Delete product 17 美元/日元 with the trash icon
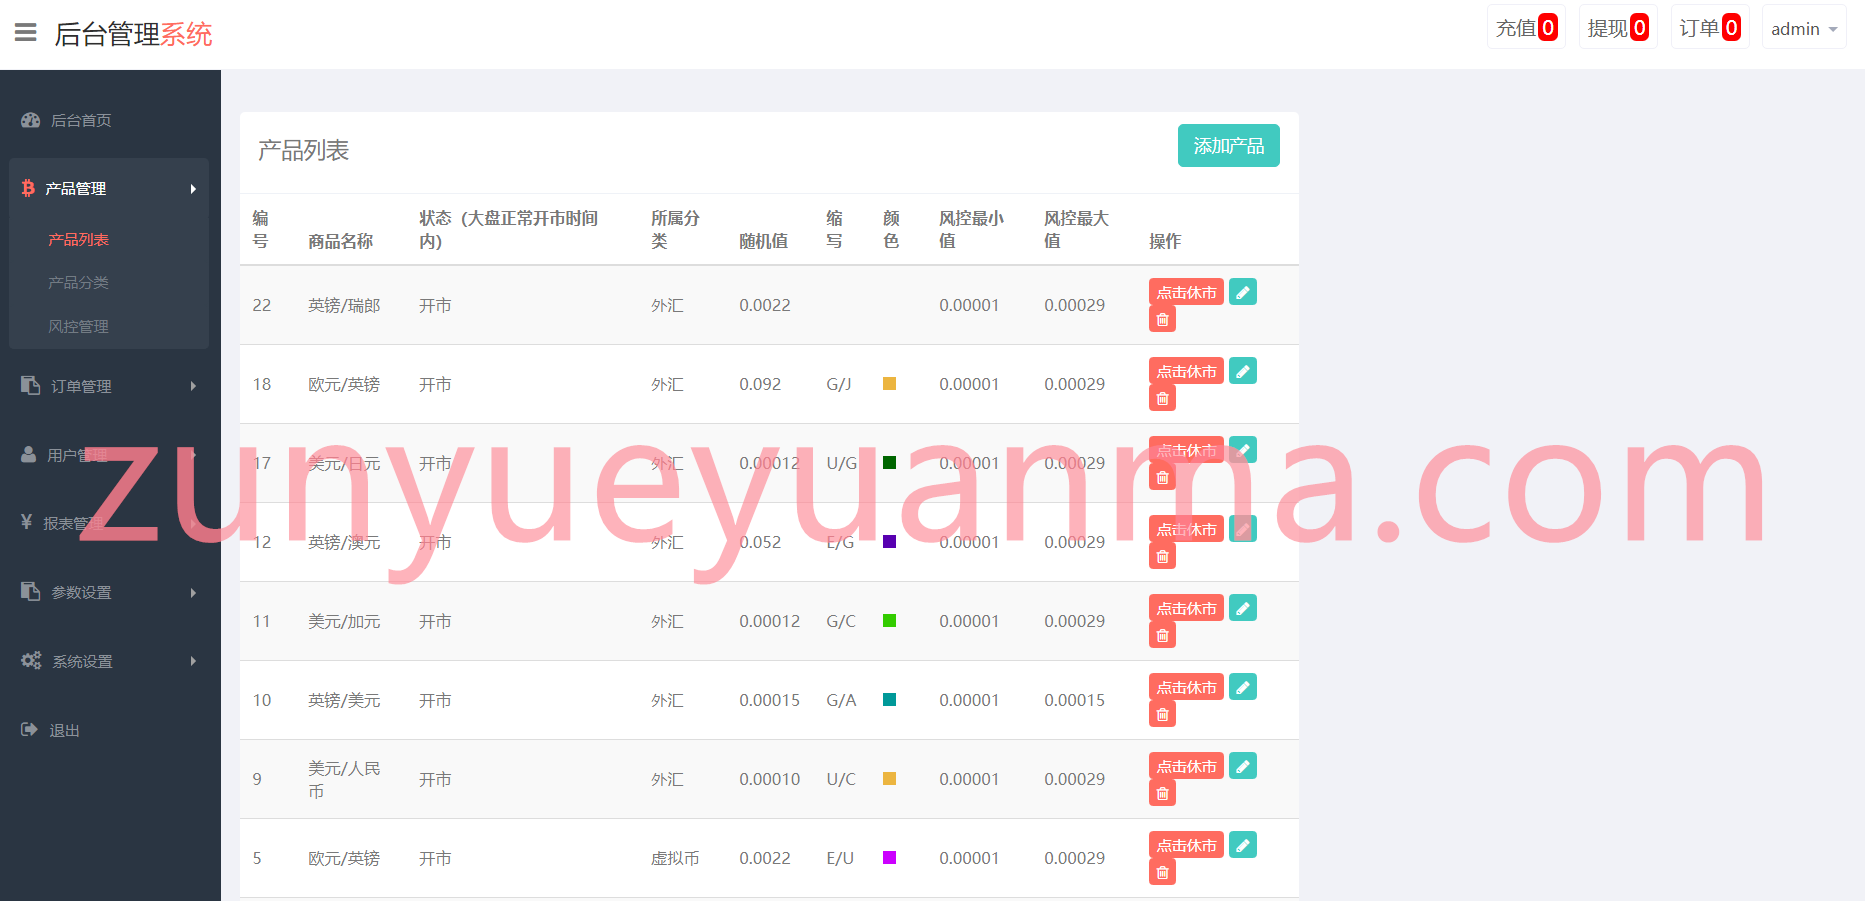 click(1162, 478)
